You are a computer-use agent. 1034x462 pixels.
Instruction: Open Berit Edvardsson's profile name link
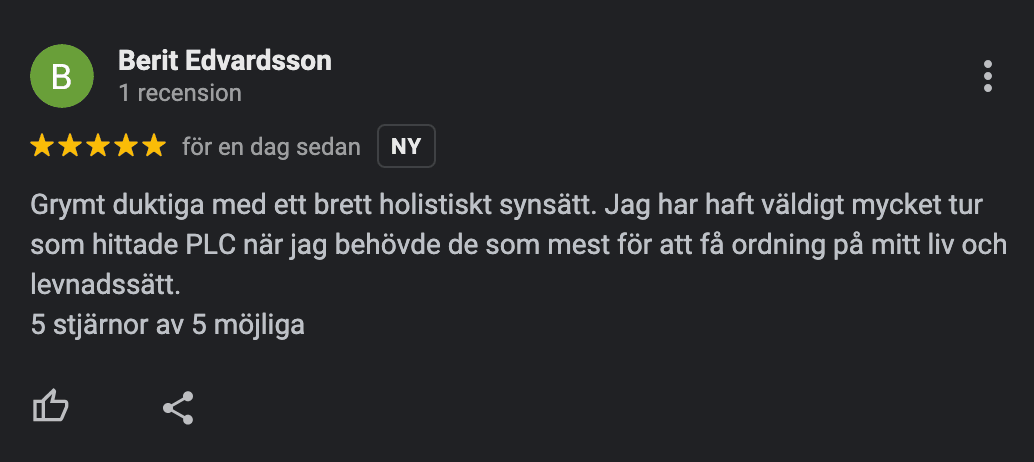click(x=225, y=61)
